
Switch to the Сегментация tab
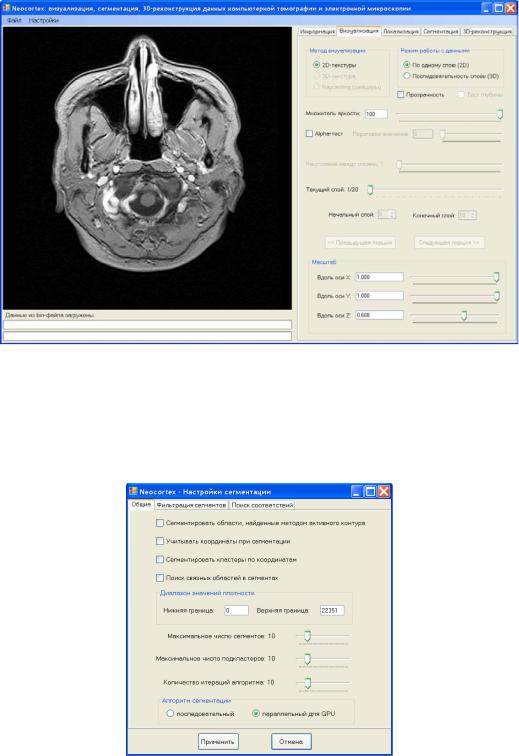click(x=440, y=31)
